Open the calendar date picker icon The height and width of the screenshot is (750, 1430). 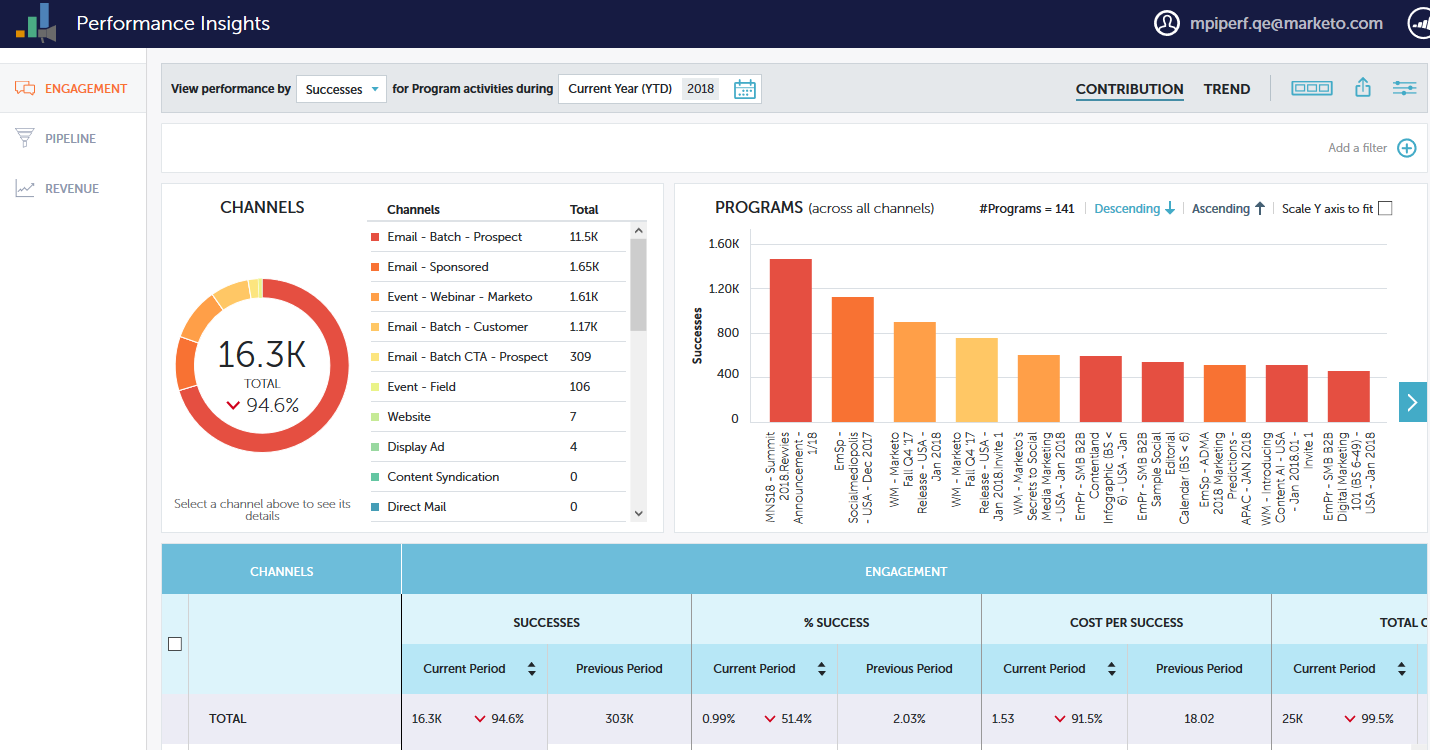[744, 88]
